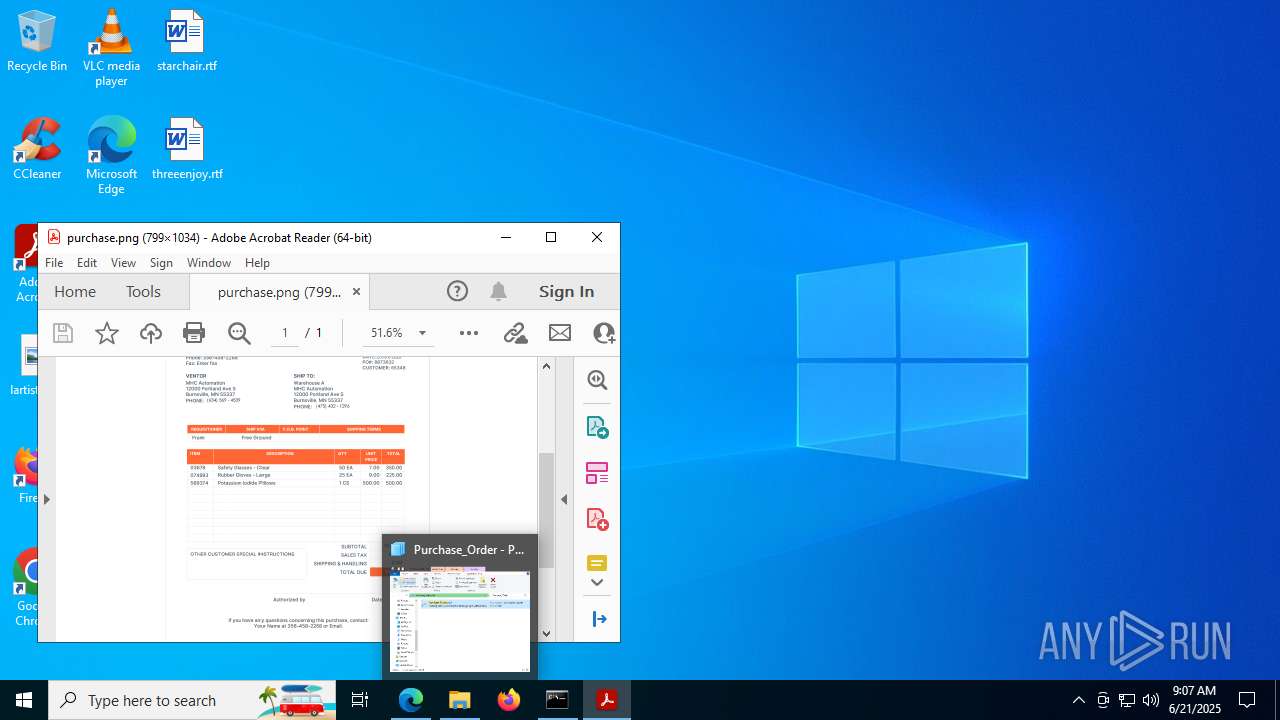The height and width of the screenshot is (720, 1280).
Task: Share a link to the file
Action: (x=515, y=333)
